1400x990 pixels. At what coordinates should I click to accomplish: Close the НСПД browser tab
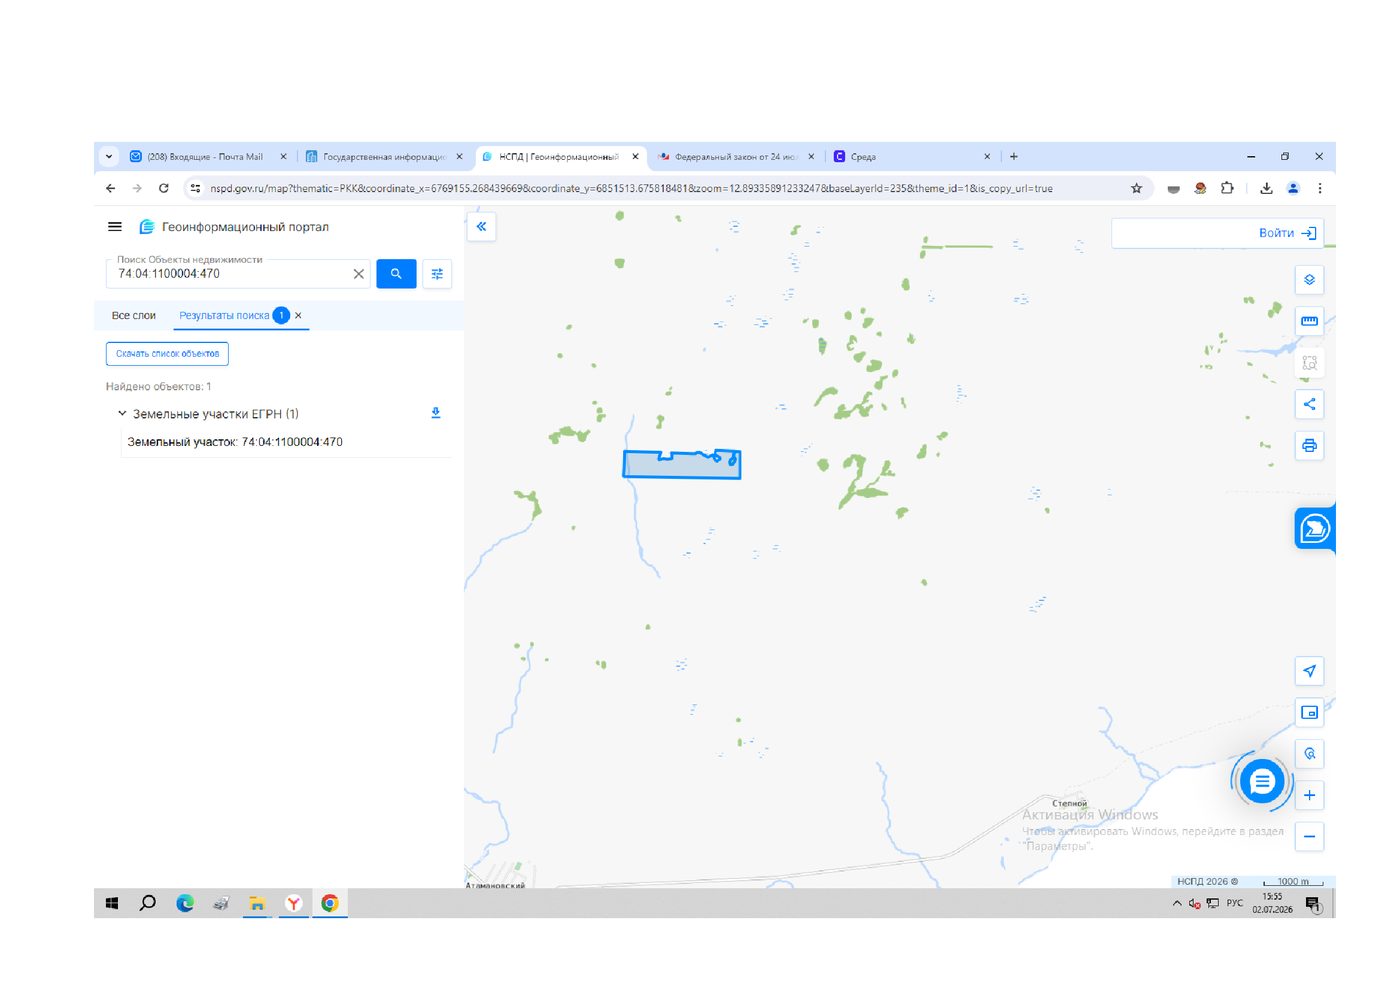click(x=635, y=156)
